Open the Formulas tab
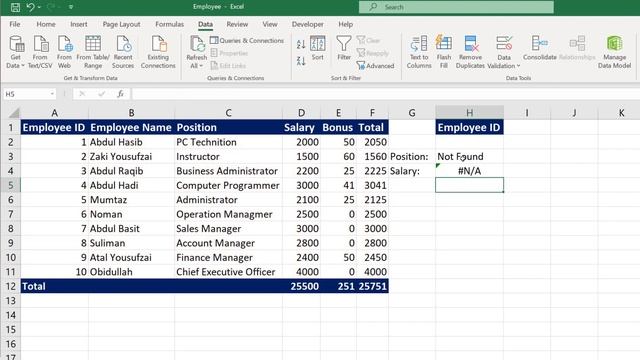Screen dimensions: 640x360 (x=169, y=24)
